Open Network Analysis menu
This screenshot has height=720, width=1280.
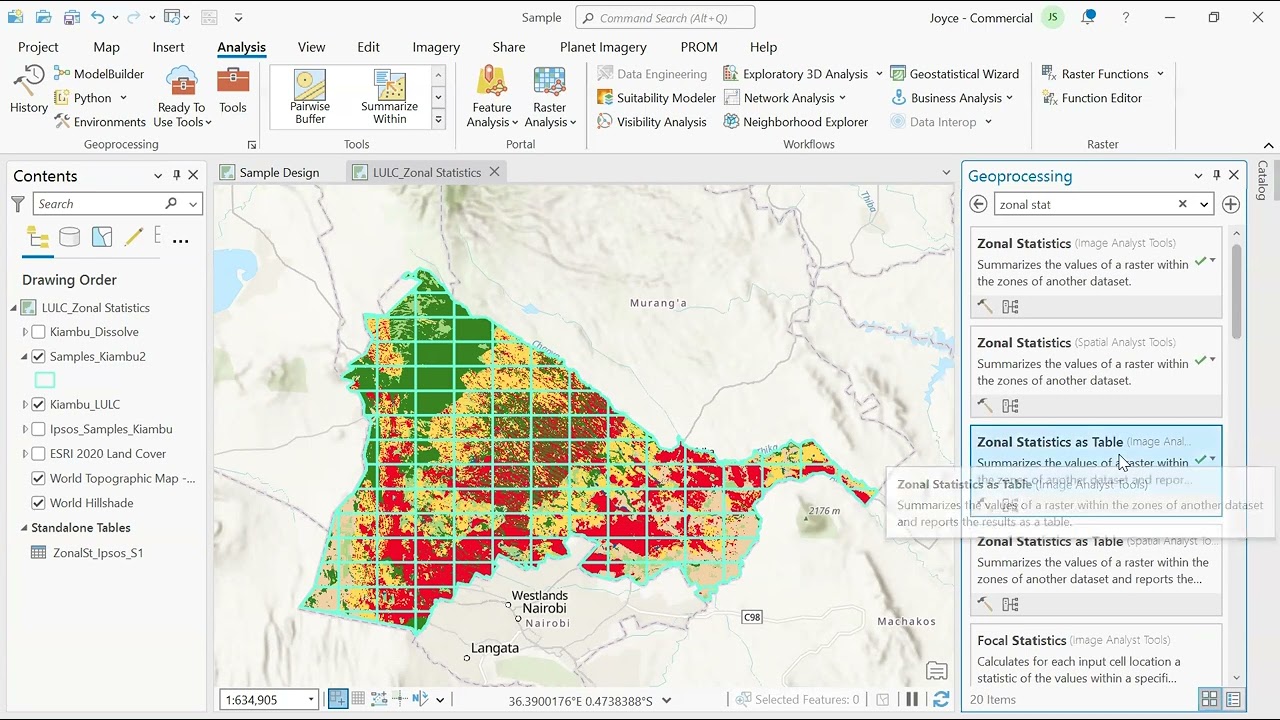(785, 98)
